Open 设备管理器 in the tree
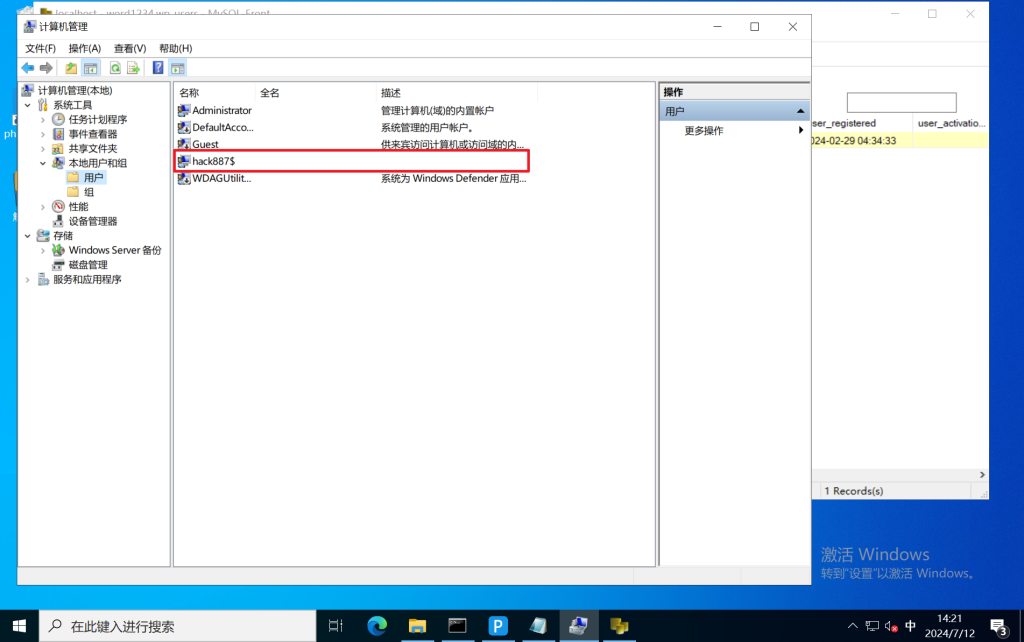This screenshot has width=1024, height=642. click(93, 221)
